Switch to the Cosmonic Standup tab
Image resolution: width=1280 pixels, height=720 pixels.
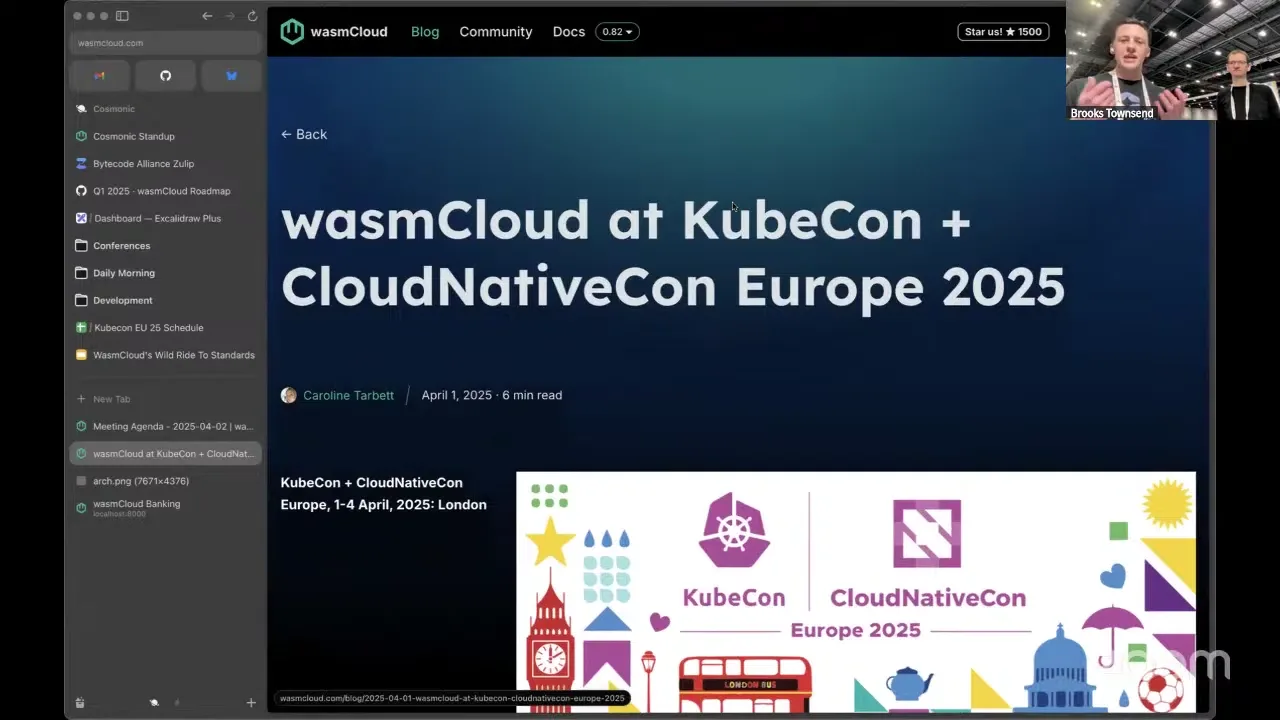click(x=166, y=136)
